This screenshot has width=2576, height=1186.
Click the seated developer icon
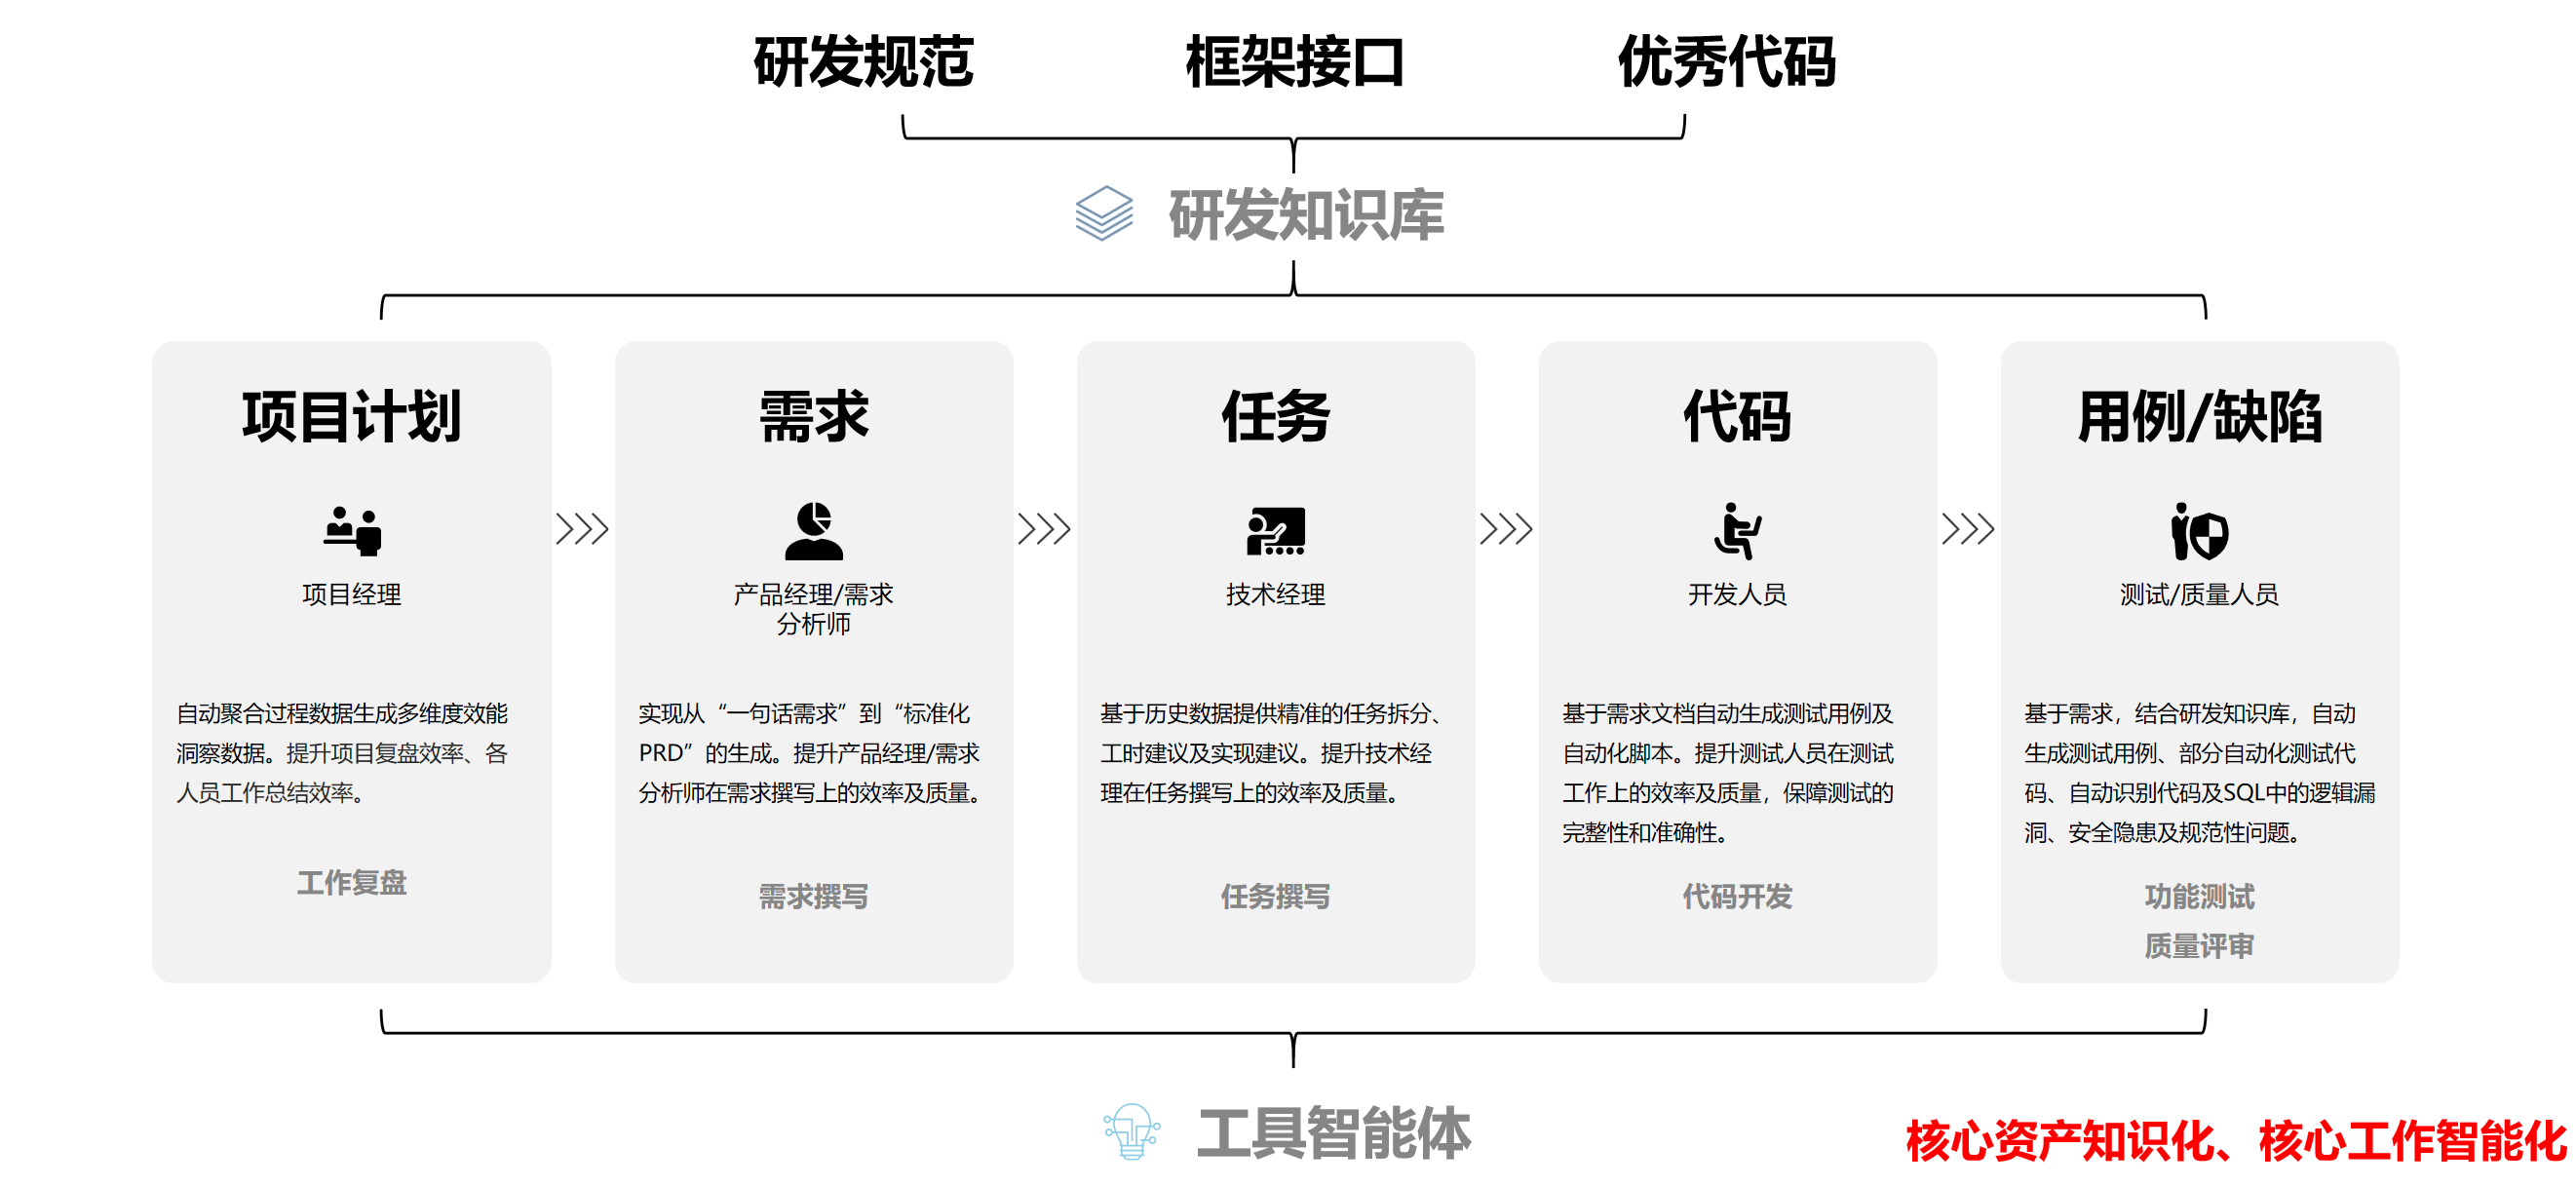click(1737, 530)
